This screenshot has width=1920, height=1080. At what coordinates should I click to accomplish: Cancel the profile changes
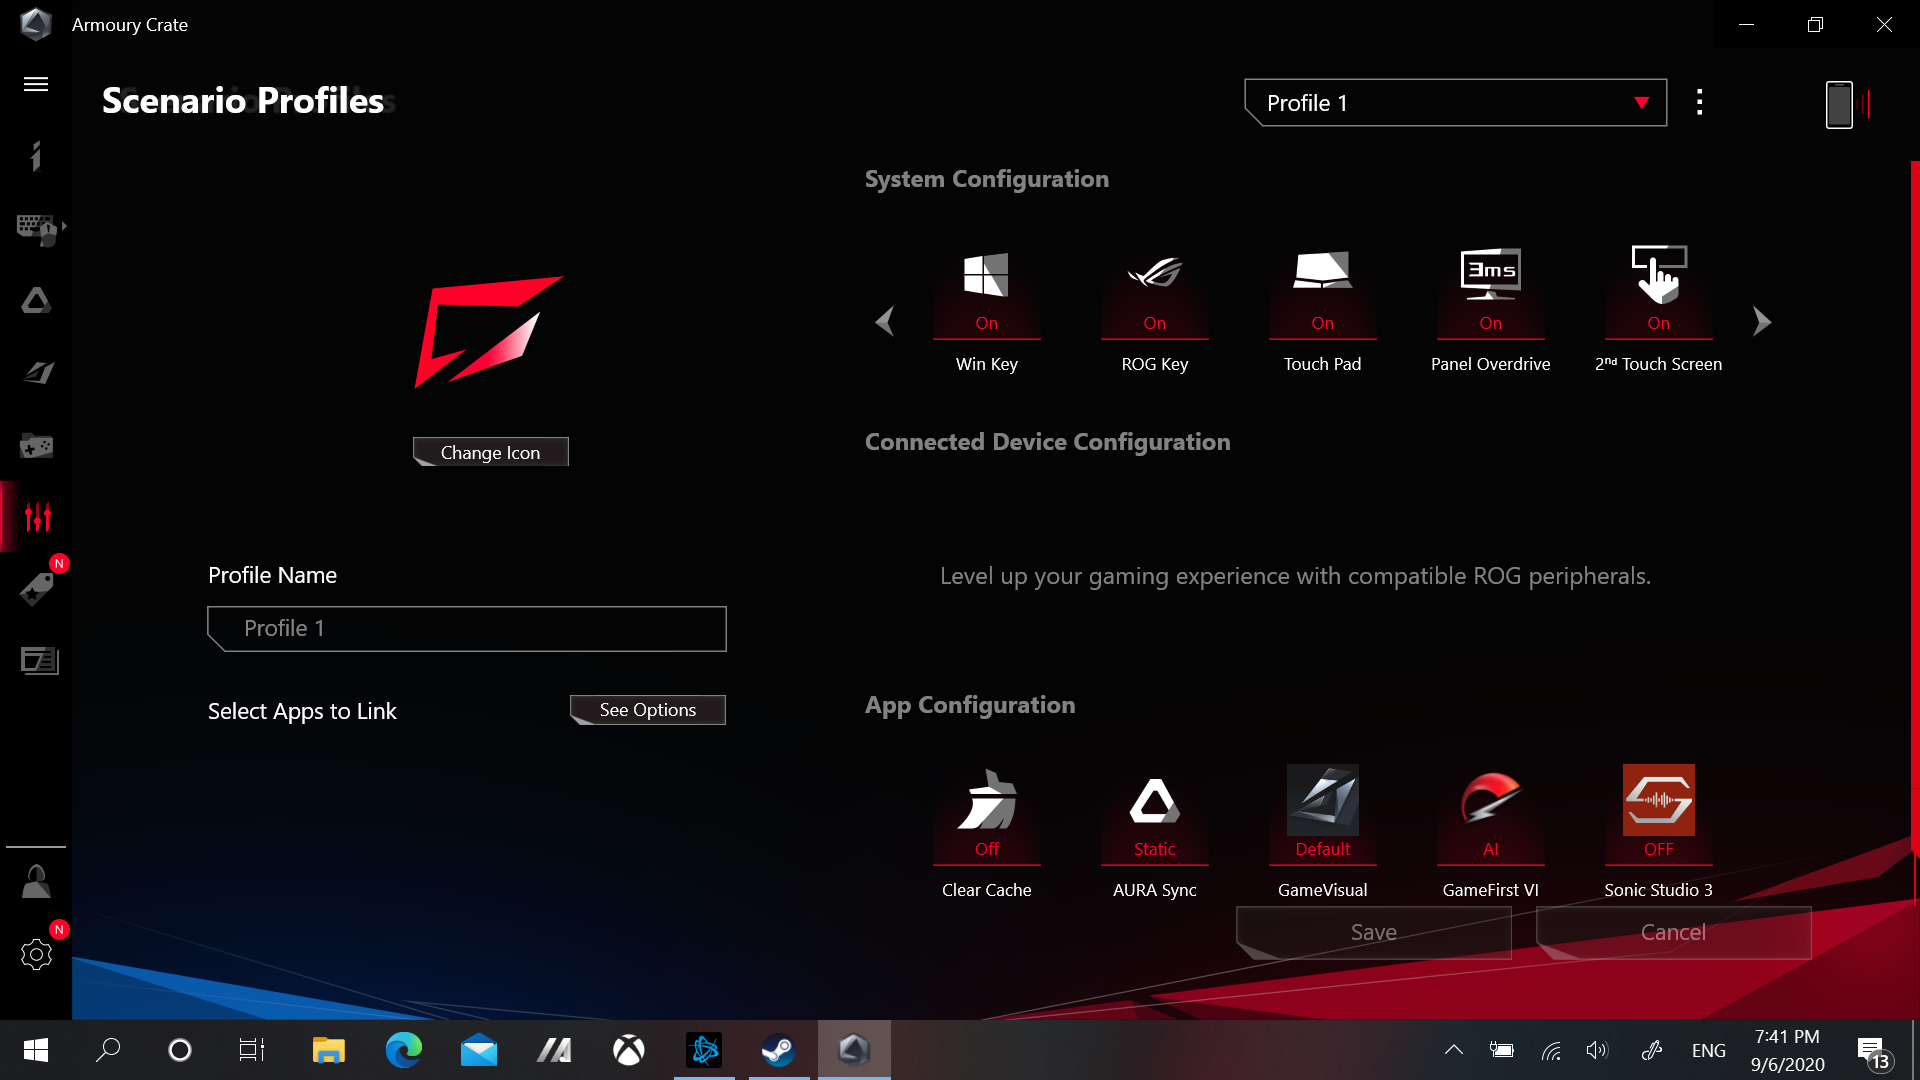click(1673, 932)
